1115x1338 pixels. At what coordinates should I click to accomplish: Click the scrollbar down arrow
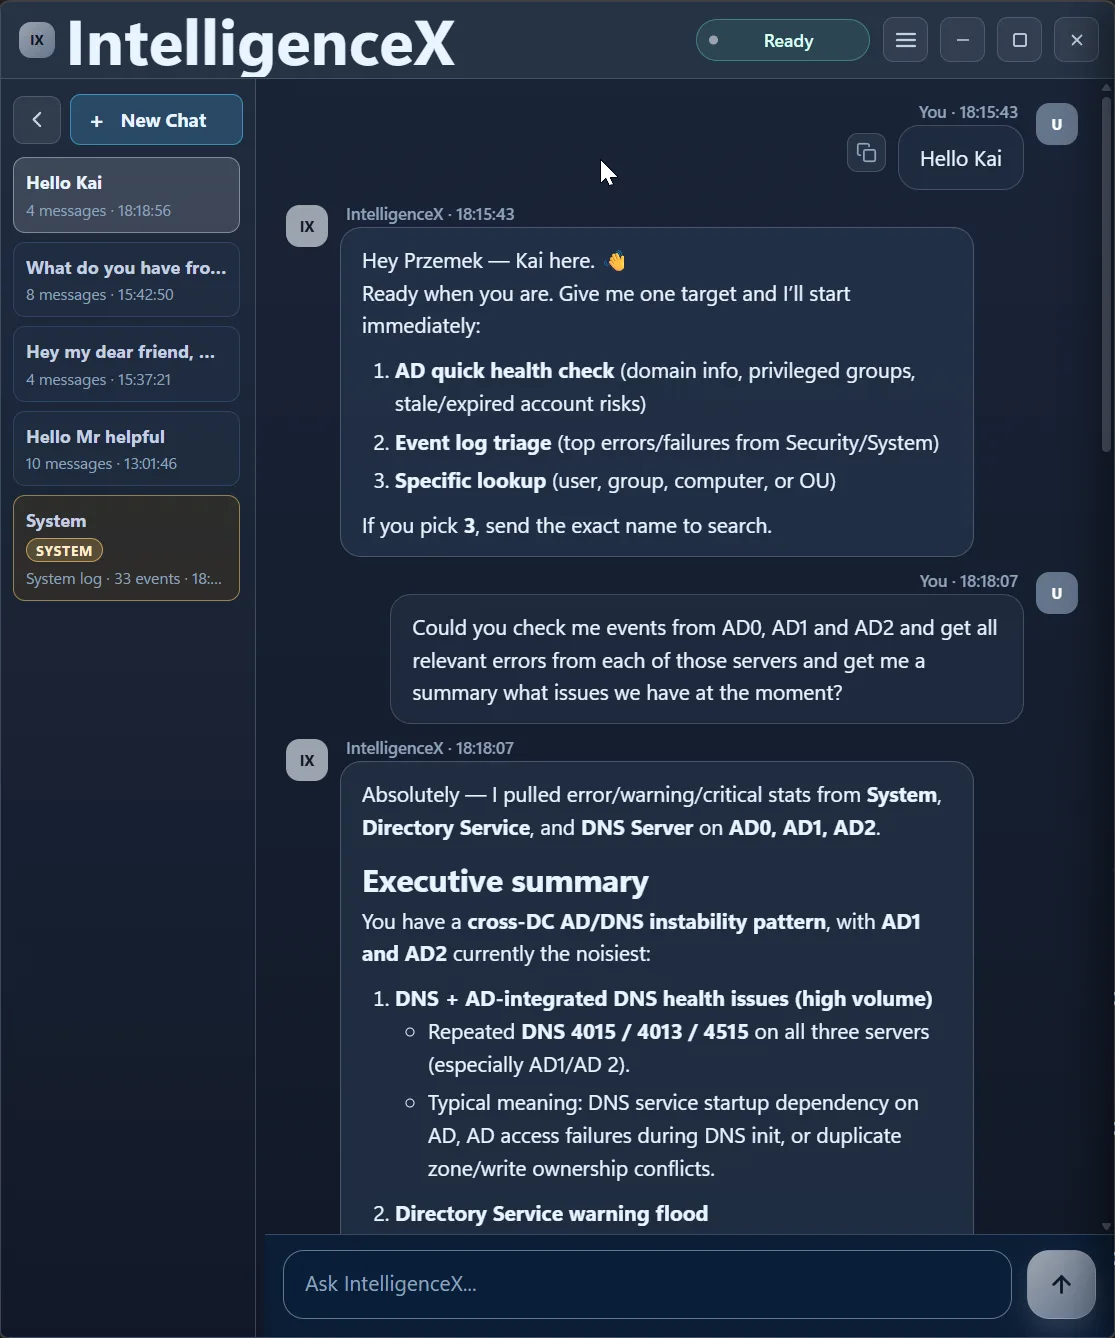[x=1106, y=1226]
